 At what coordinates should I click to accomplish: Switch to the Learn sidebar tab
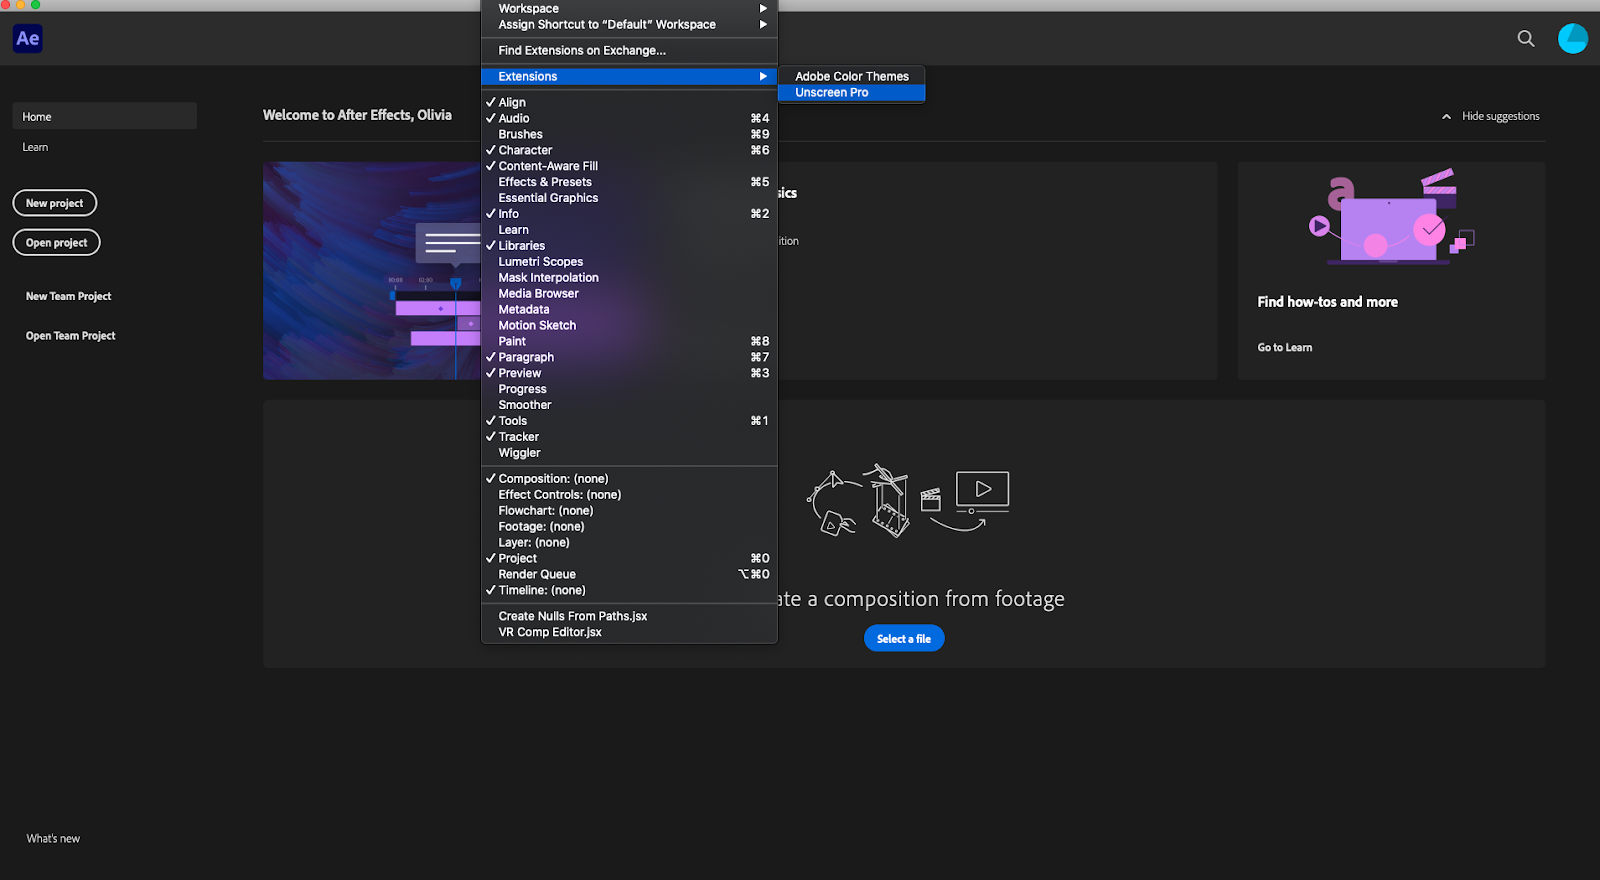tap(36, 147)
